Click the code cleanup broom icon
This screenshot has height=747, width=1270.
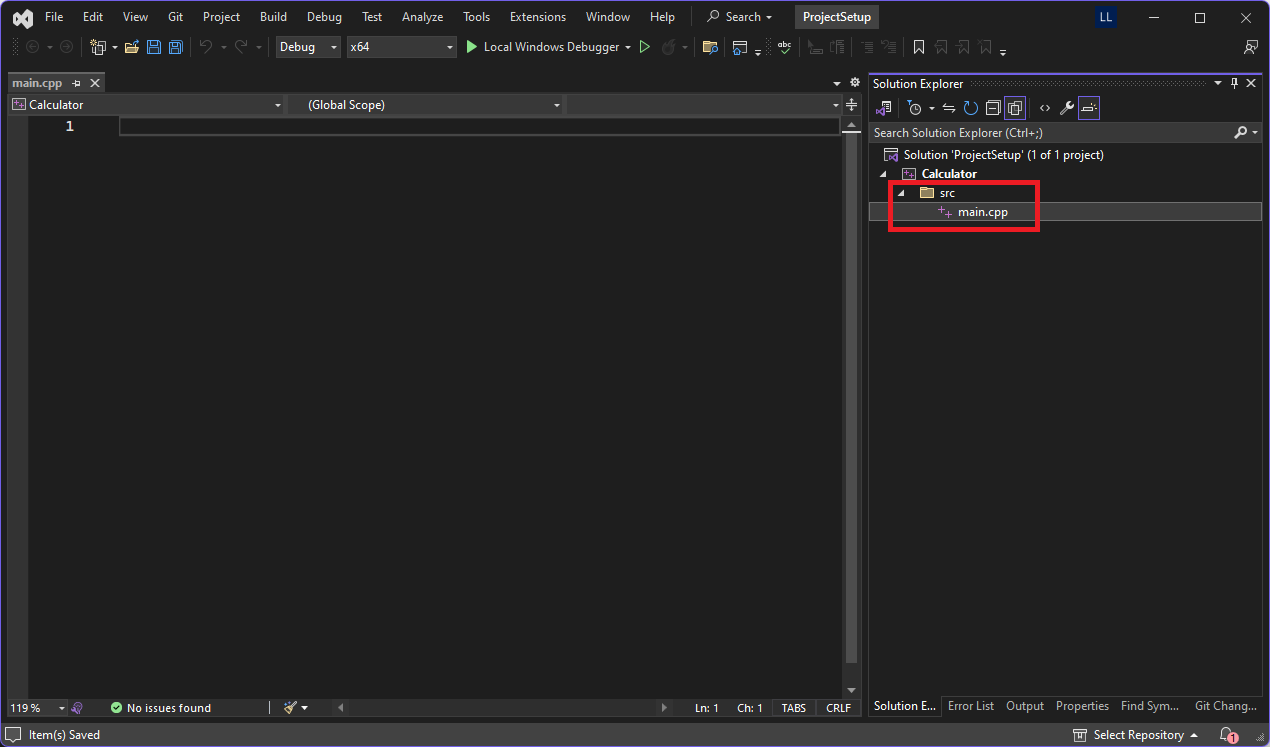pos(290,708)
